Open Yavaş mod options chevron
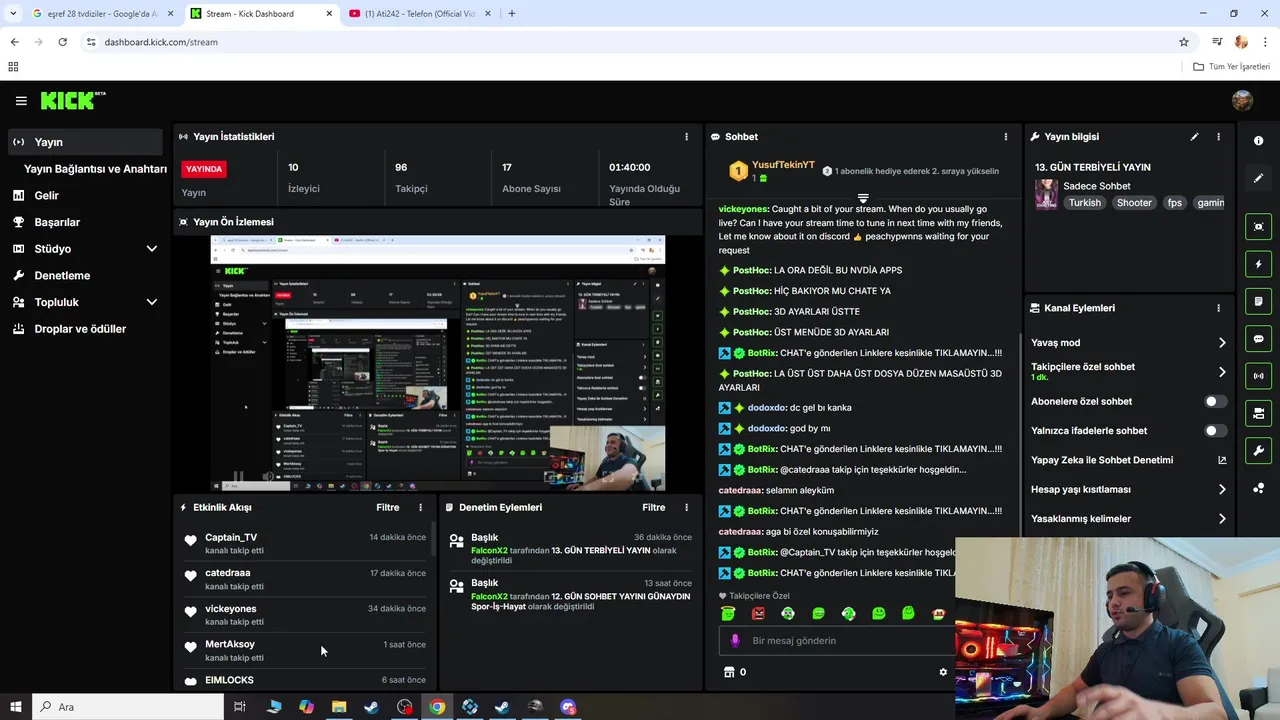This screenshot has height=720, width=1280. (1221, 343)
